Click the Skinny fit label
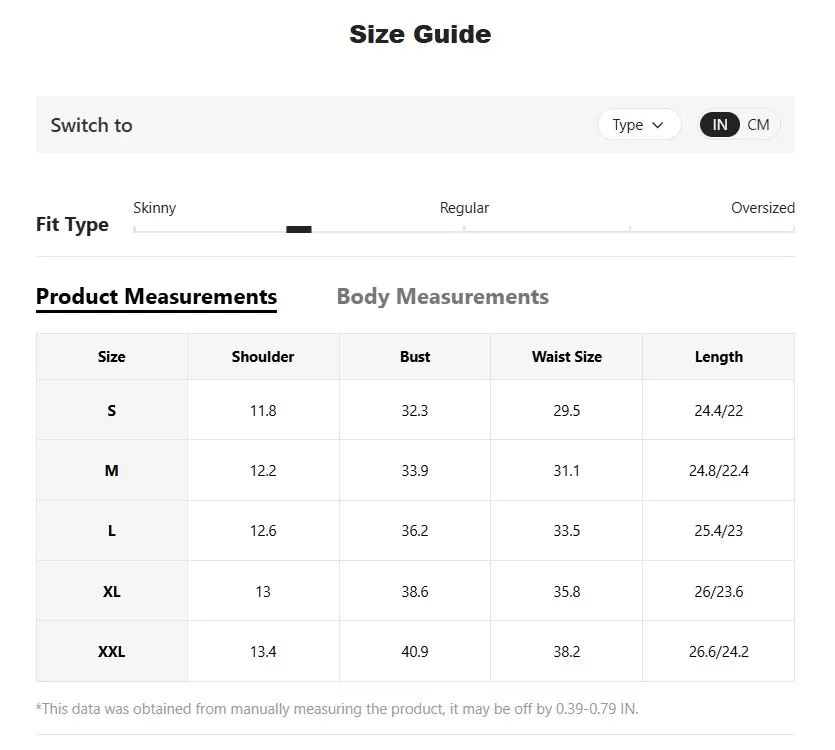The height and width of the screenshot is (750, 835). (x=154, y=208)
